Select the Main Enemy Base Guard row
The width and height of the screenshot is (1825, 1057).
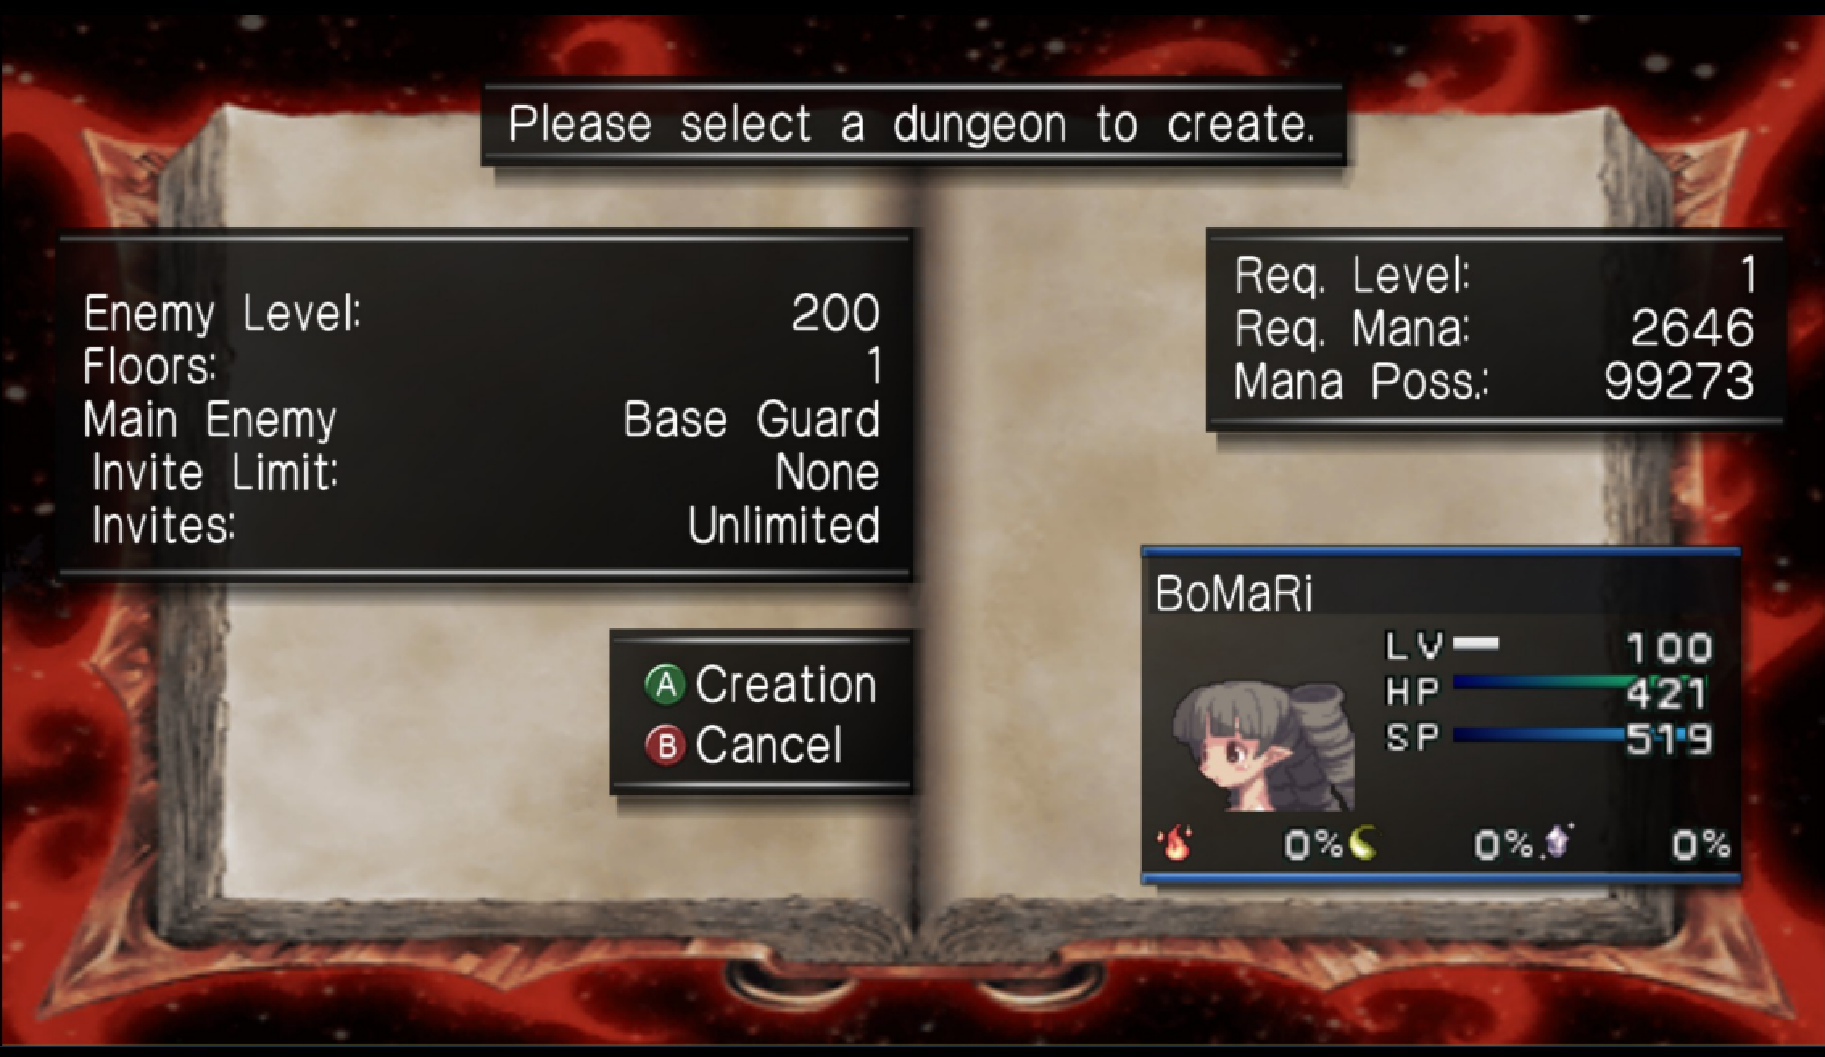pos(482,419)
